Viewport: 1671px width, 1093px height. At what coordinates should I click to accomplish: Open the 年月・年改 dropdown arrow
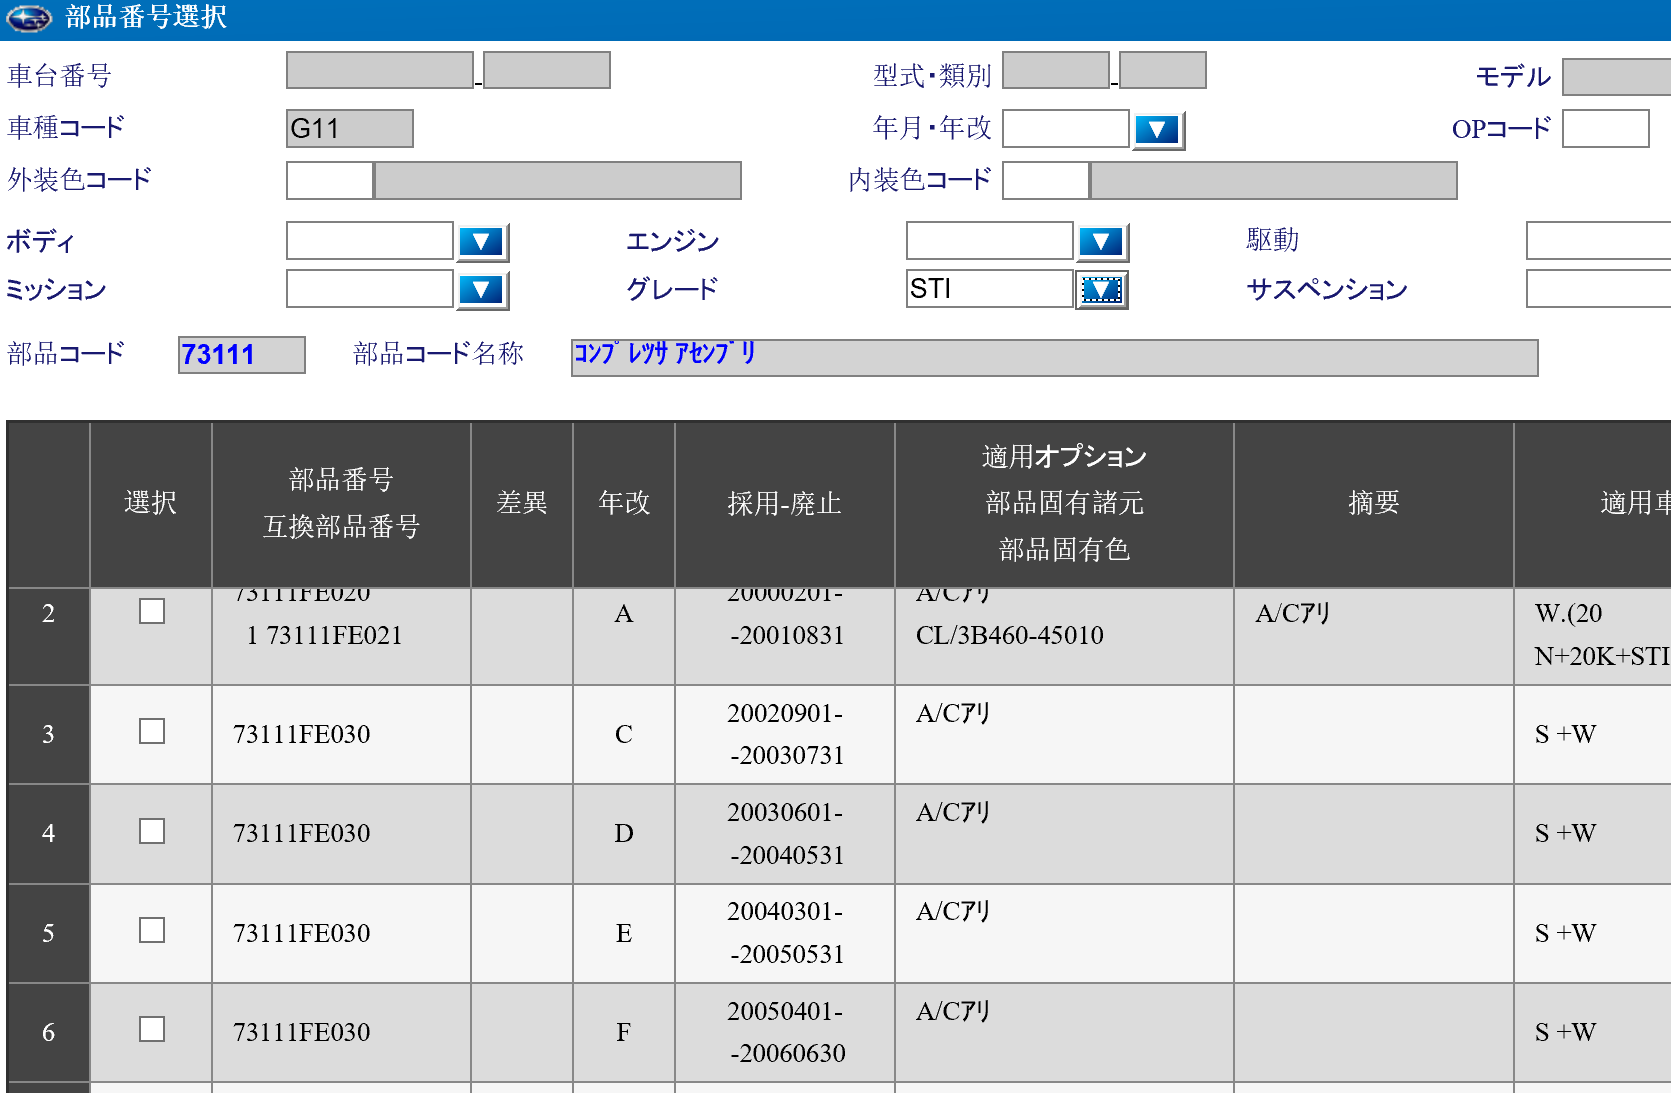tap(1157, 130)
